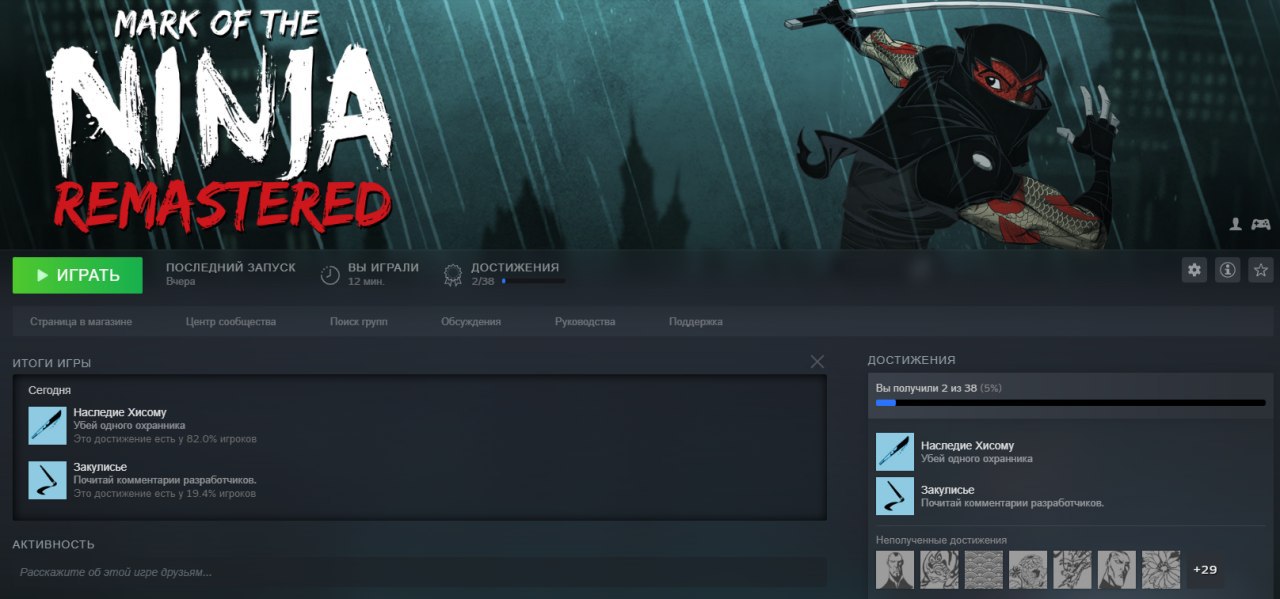Click the '12 мин.' playtime value
Viewport: 1280px width, 599px height.
pyautogui.click(x=366, y=282)
